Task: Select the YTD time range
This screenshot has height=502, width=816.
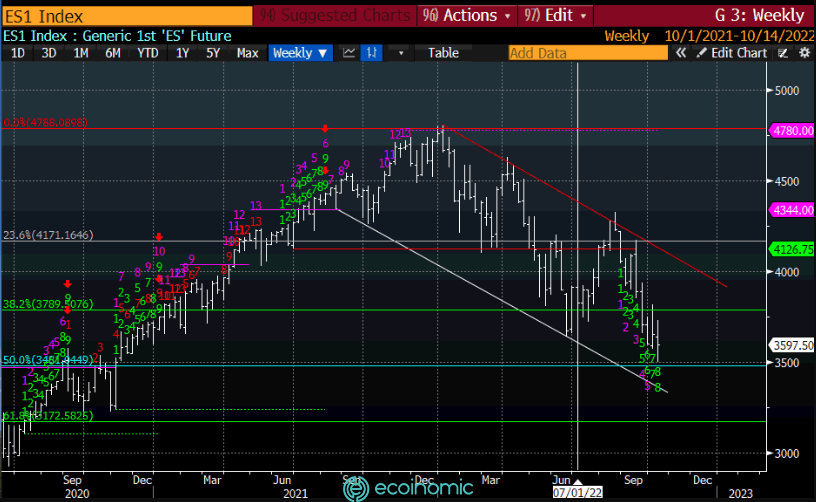Action: click(147, 53)
